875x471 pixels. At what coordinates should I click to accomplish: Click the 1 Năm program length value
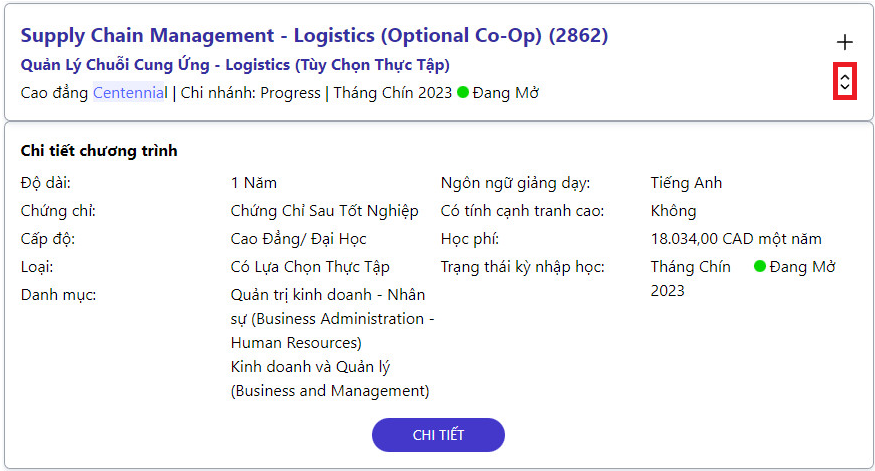point(253,183)
